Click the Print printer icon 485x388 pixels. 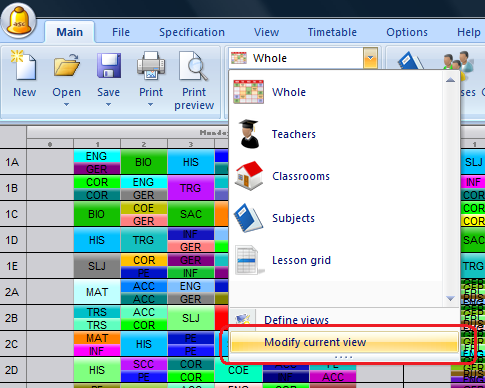click(x=151, y=65)
